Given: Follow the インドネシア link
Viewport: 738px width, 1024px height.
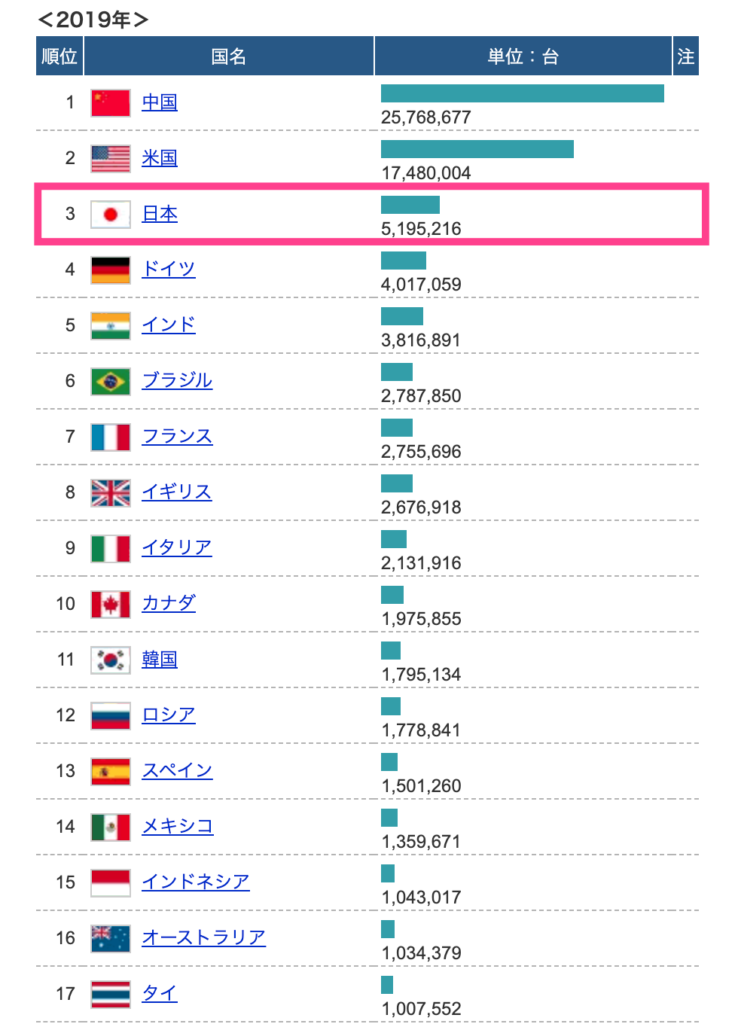Looking at the screenshot, I should click(196, 882).
